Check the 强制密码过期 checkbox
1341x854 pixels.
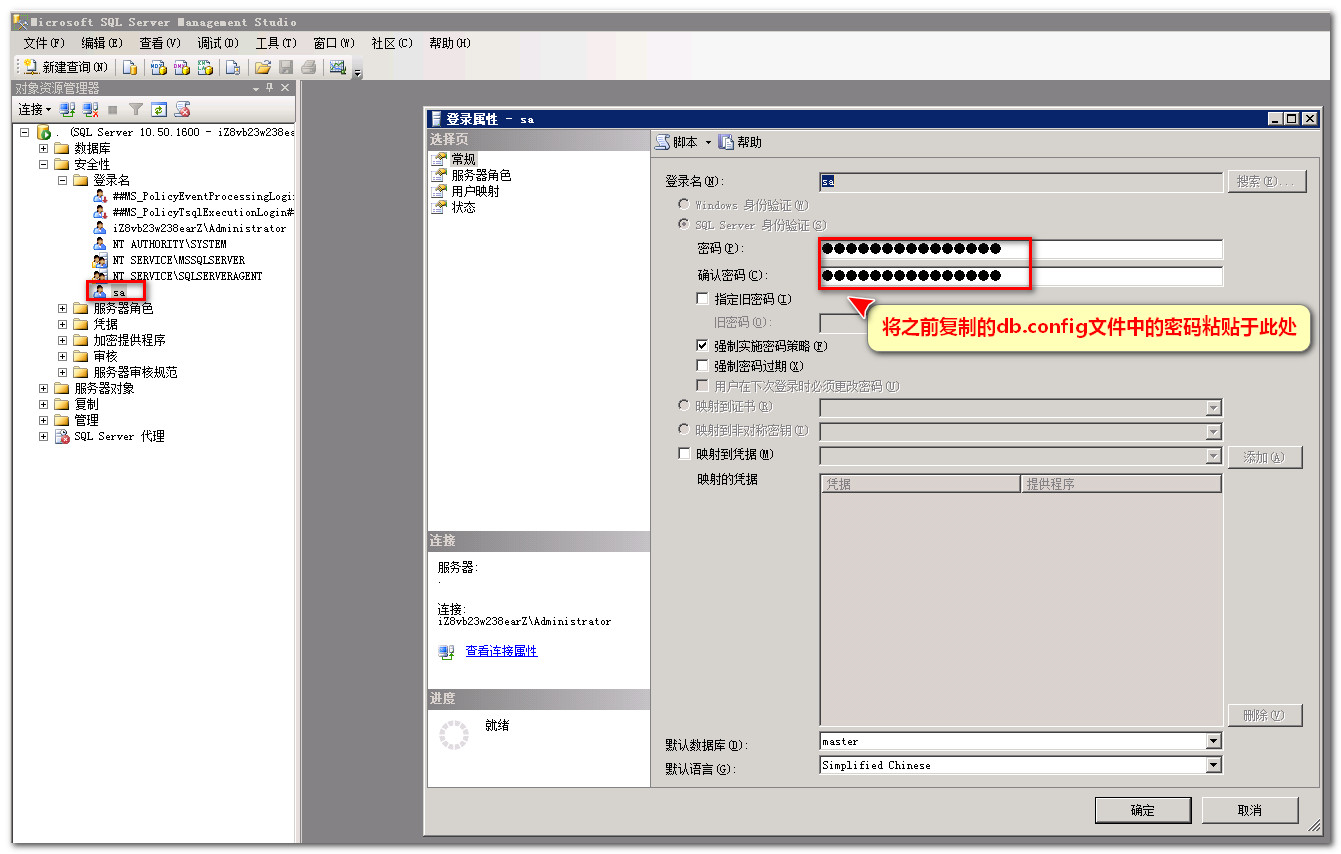click(702, 366)
